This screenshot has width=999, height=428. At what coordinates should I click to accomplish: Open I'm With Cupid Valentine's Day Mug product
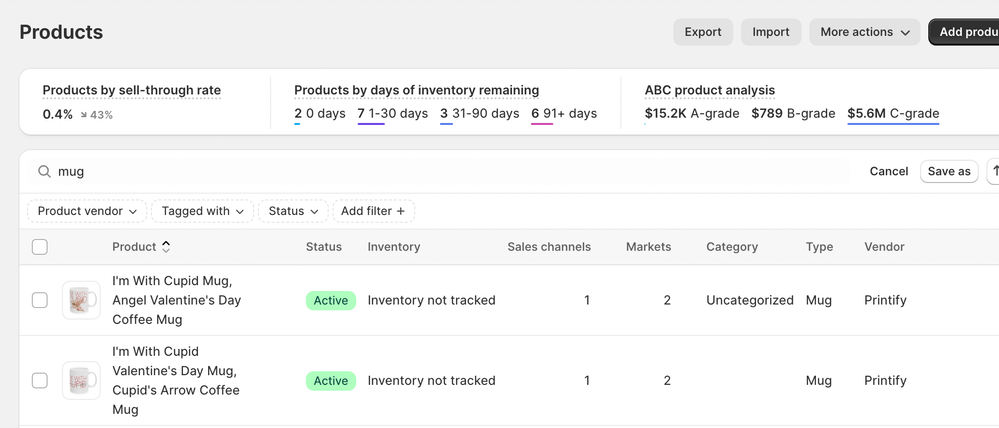point(176,380)
